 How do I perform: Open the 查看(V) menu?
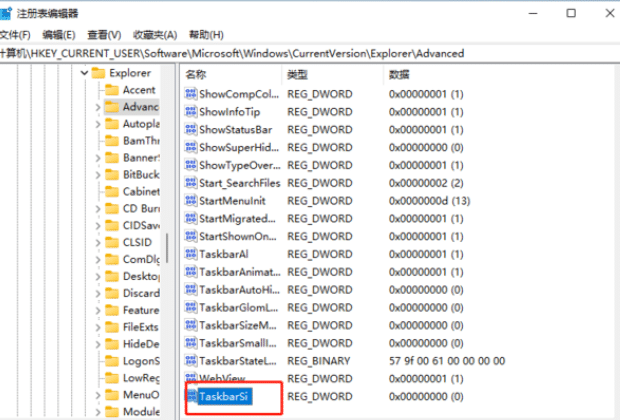[104, 35]
